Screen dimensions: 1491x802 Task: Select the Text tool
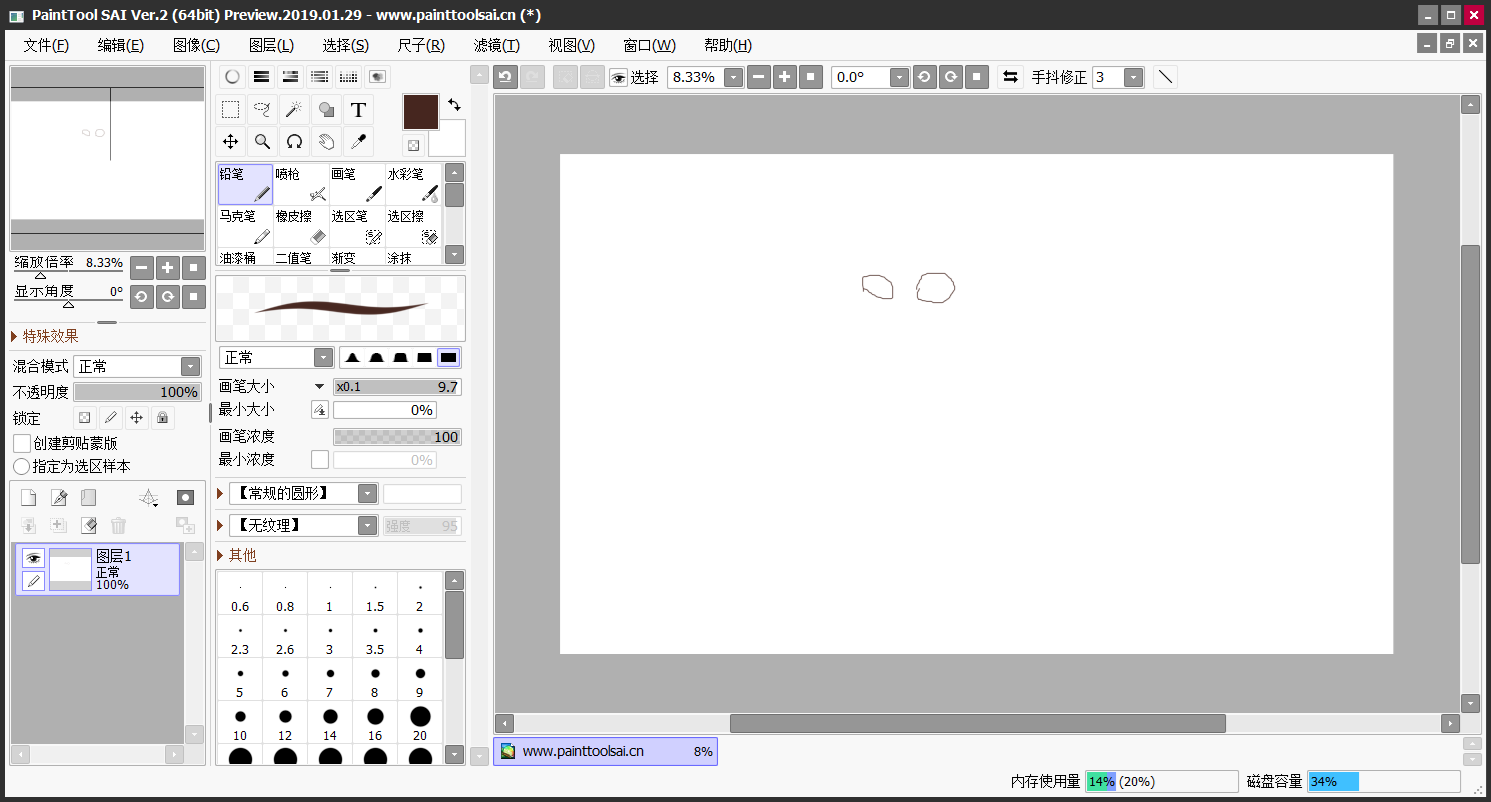pos(358,110)
